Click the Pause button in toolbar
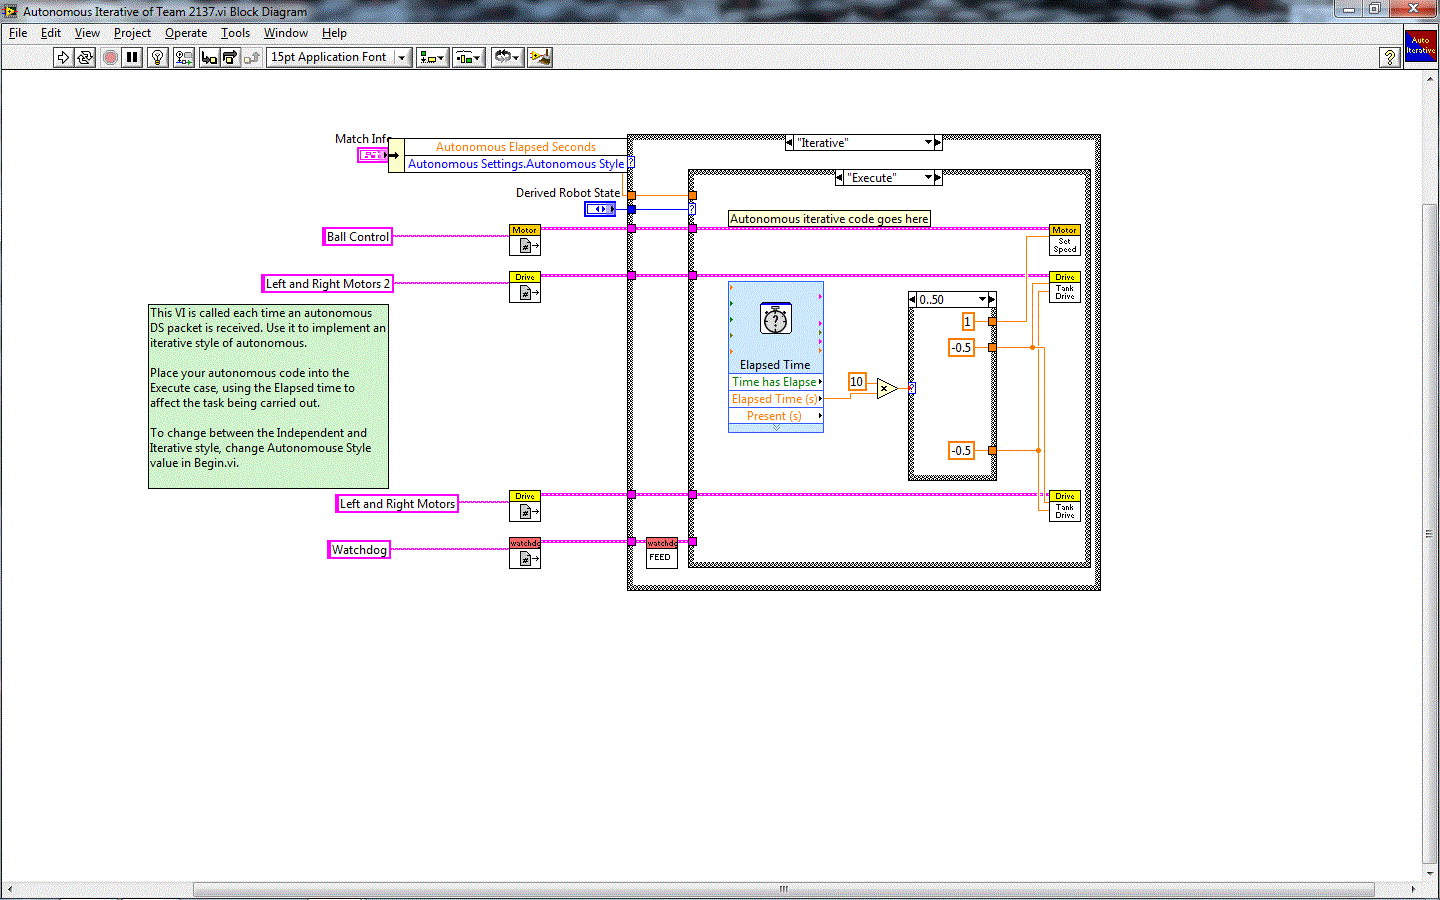The width and height of the screenshot is (1440, 900). click(x=132, y=57)
